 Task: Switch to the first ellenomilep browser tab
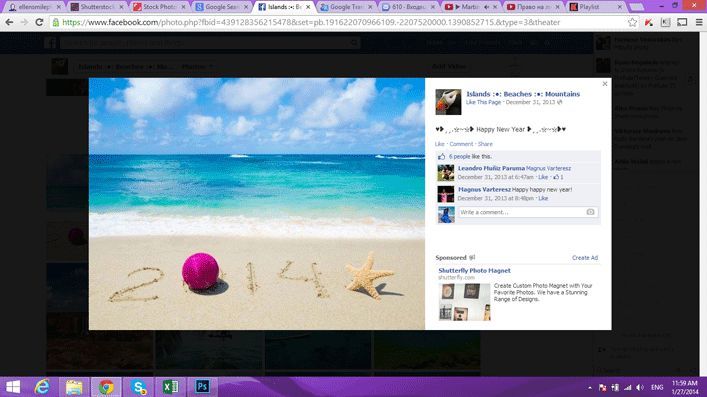pos(35,7)
